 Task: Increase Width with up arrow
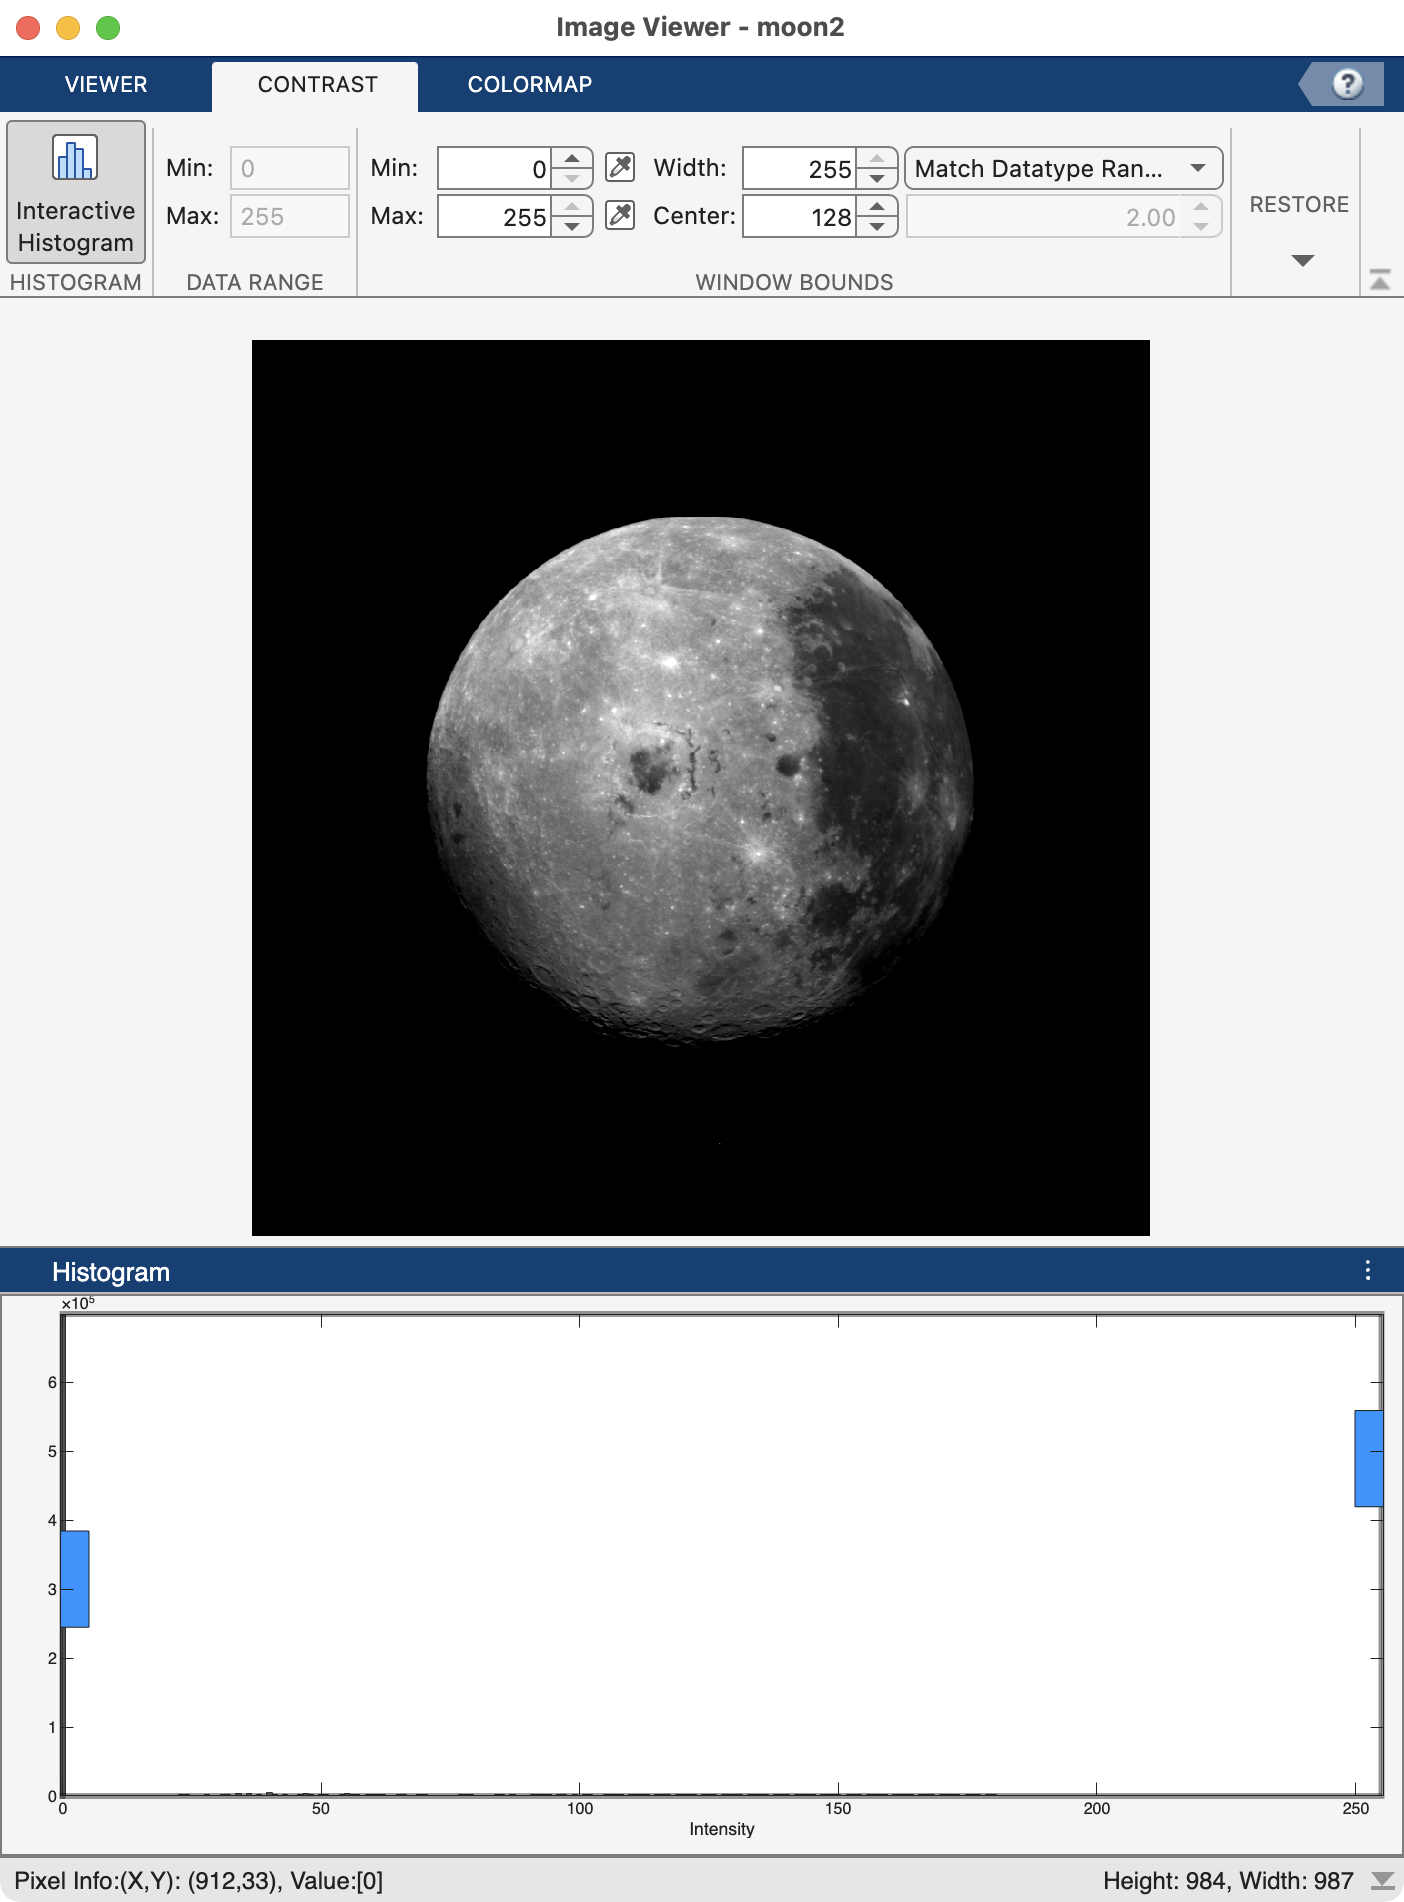(877, 159)
